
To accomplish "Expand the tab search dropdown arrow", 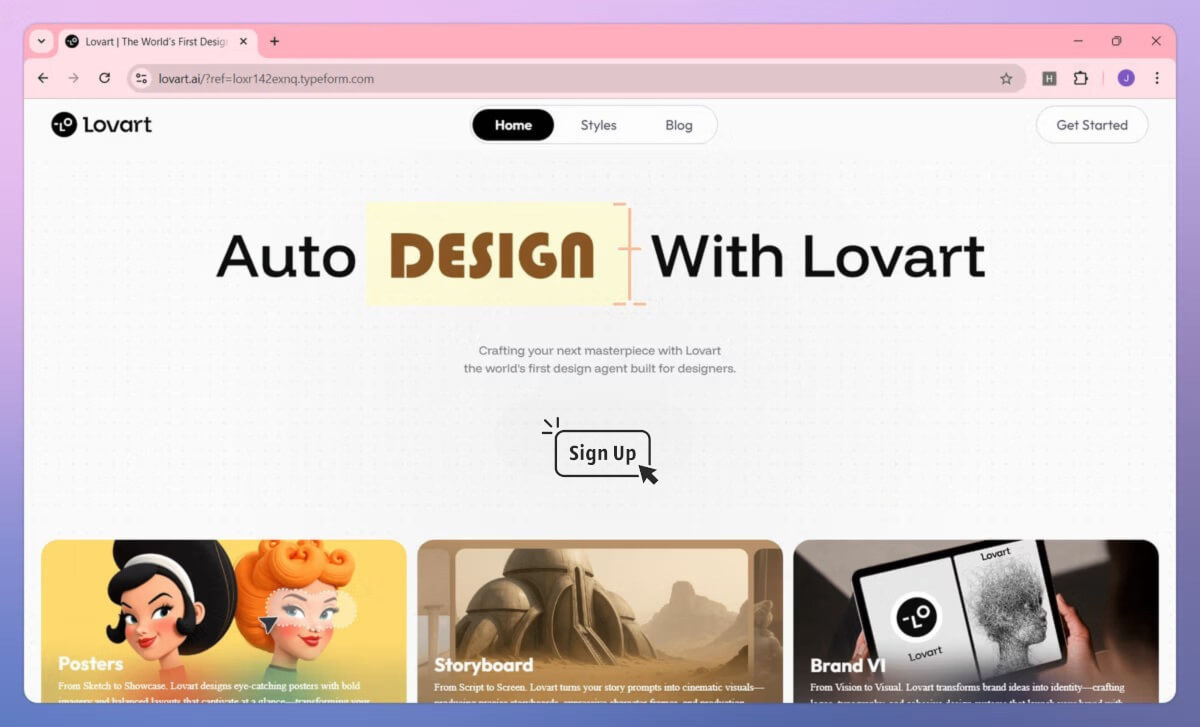I will point(41,41).
